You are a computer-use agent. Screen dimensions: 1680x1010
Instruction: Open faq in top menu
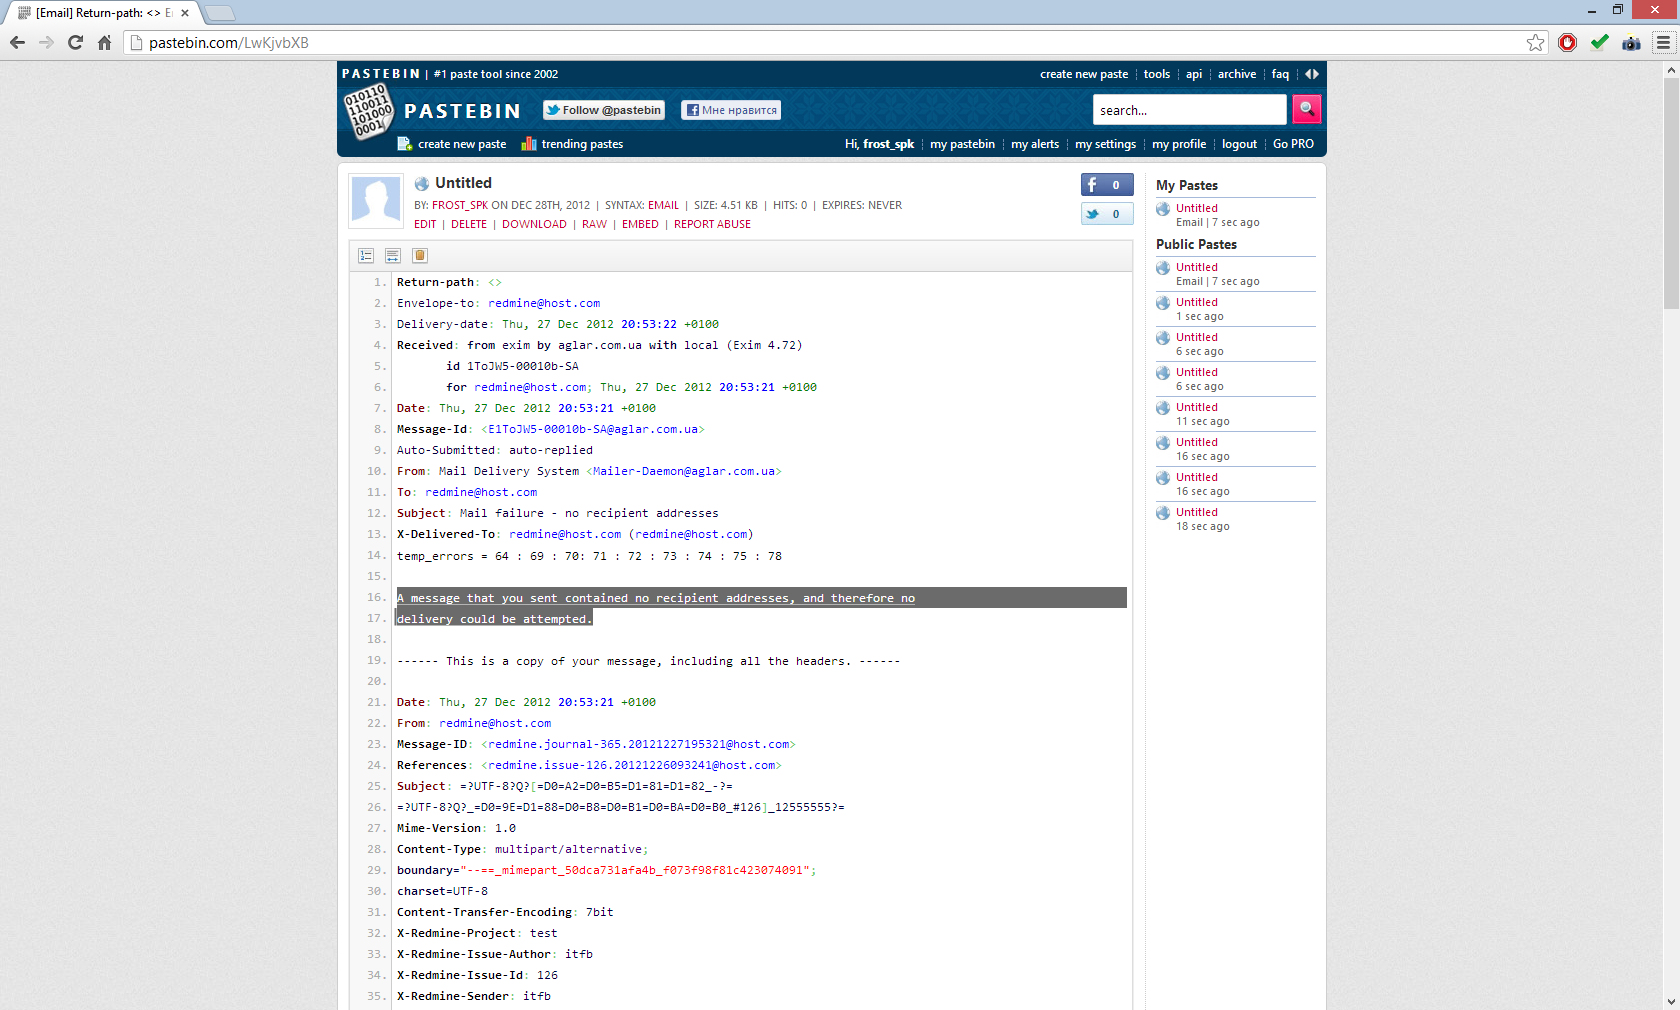click(x=1280, y=74)
